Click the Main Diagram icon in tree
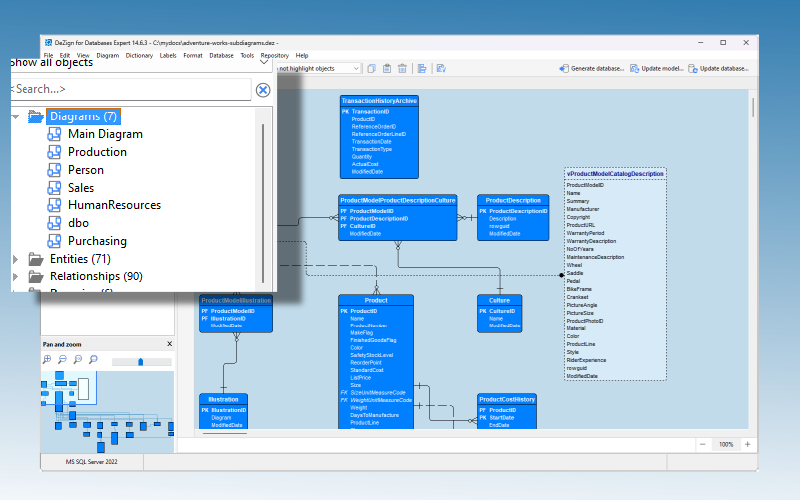Image resolution: width=800 pixels, height=500 pixels. 54,134
